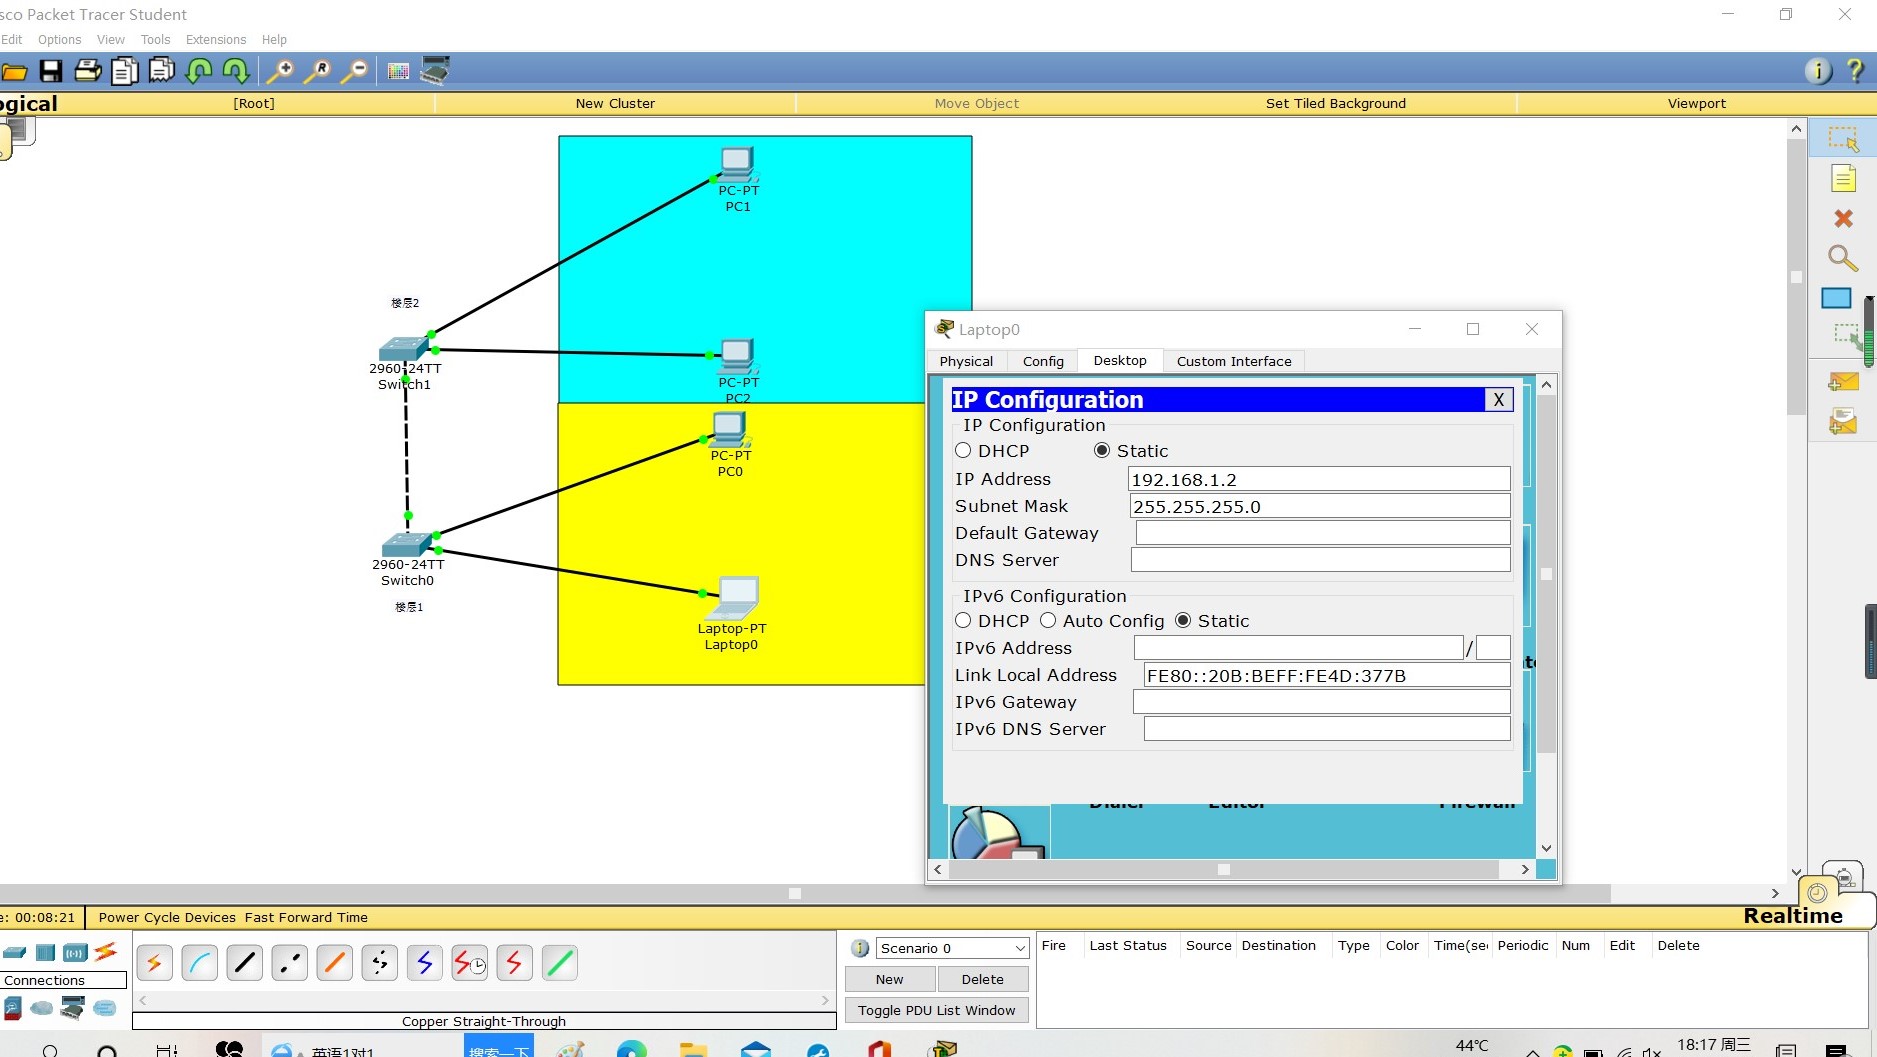1877x1057 pixels.
Task: Open the Scenario 0 dropdown
Action: [x=952, y=948]
